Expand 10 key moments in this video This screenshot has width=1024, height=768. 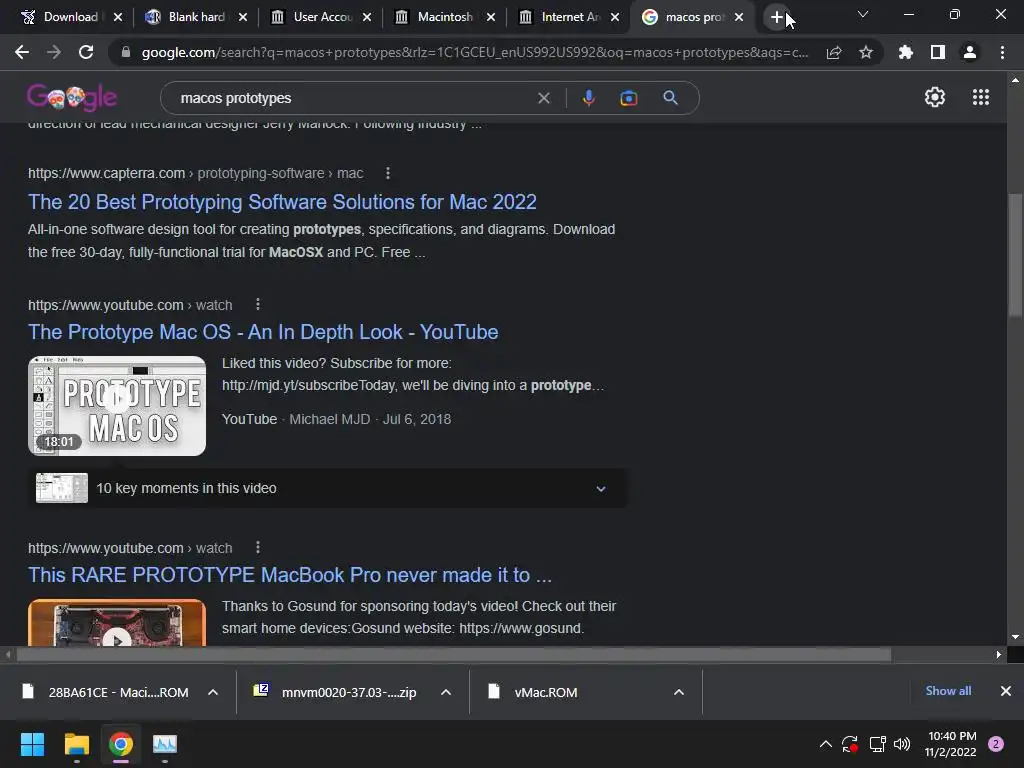(x=329, y=488)
